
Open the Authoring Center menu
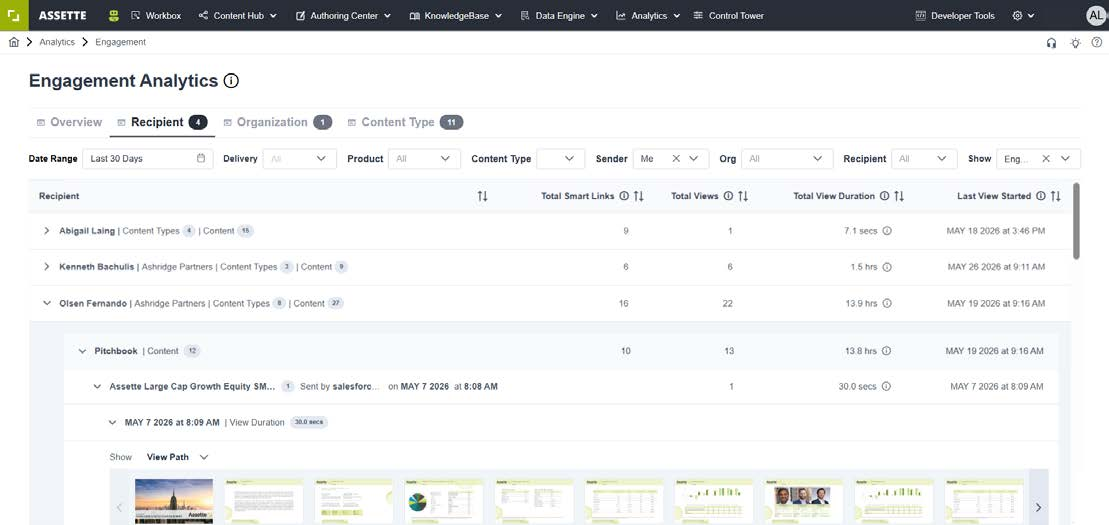pyautogui.click(x=343, y=16)
